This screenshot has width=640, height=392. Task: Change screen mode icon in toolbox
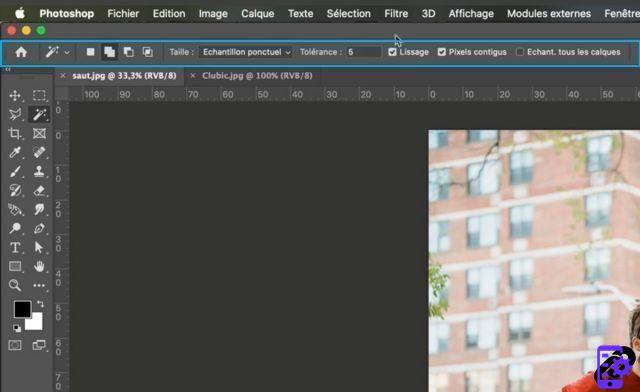(39, 345)
